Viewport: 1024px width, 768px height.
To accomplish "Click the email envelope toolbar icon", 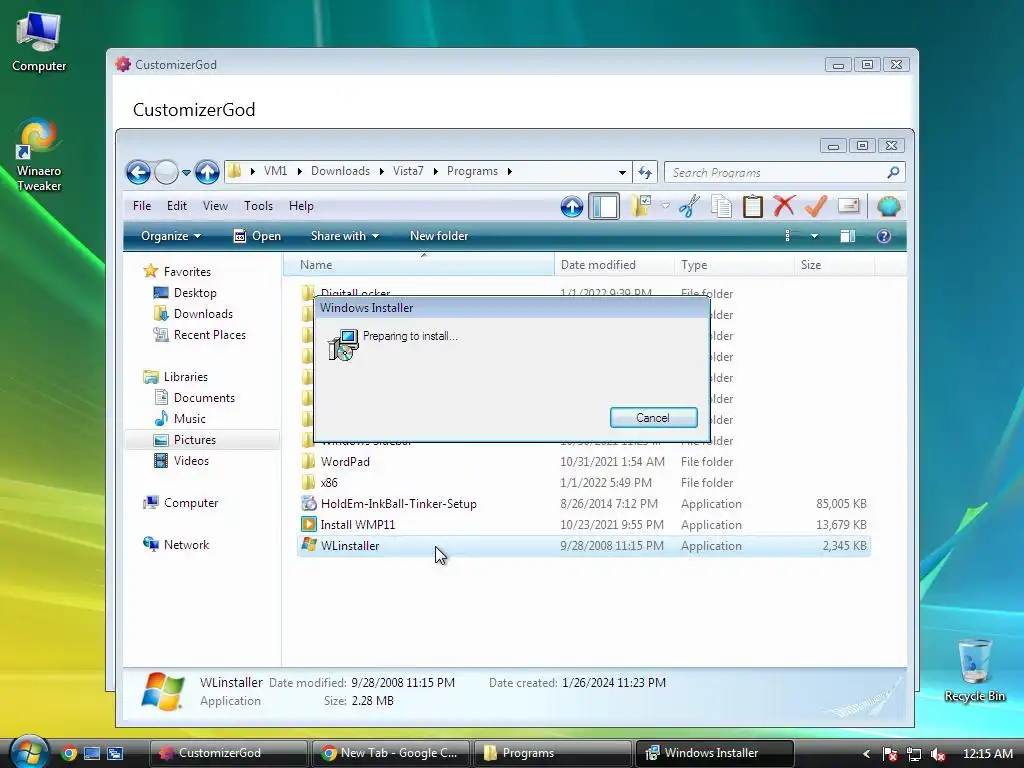I will click(x=848, y=206).
